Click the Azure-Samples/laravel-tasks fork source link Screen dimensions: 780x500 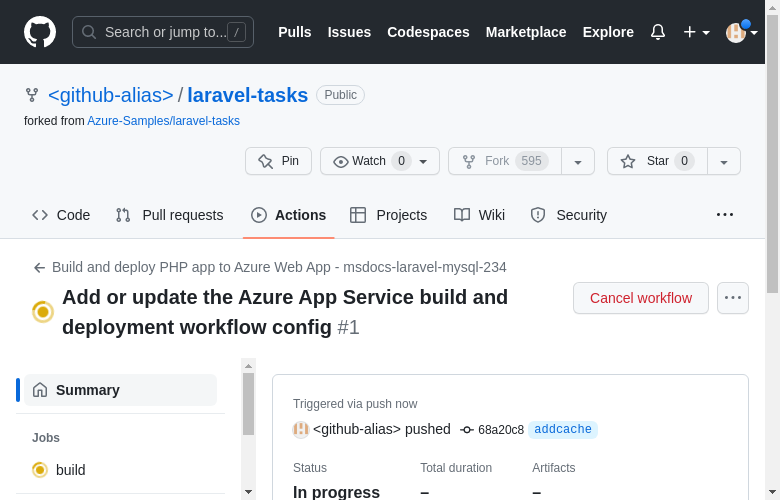(x=163, y=121)
